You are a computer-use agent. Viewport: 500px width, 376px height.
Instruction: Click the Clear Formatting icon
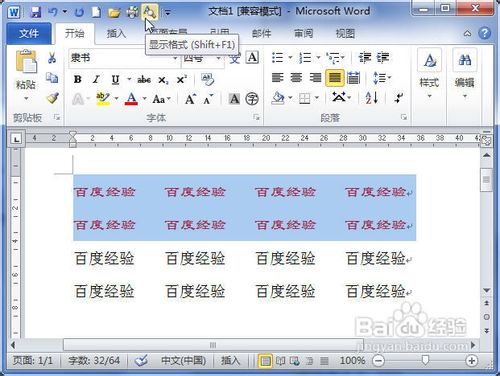tap(208, 79)
